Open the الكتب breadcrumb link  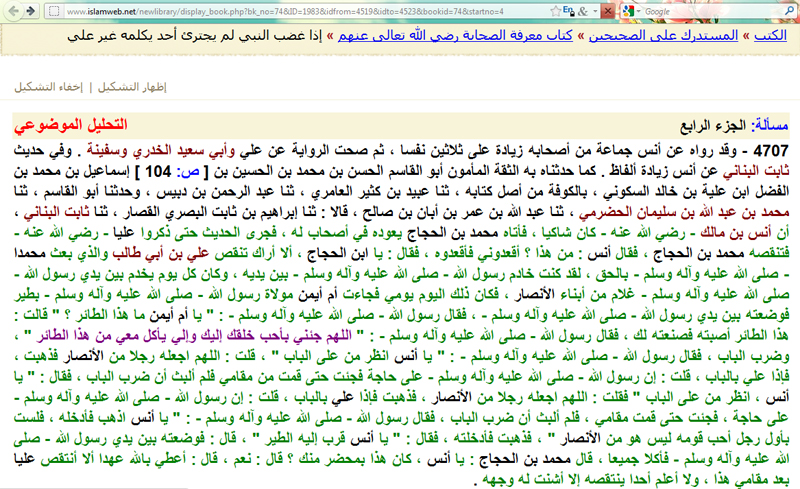(770, 35)
